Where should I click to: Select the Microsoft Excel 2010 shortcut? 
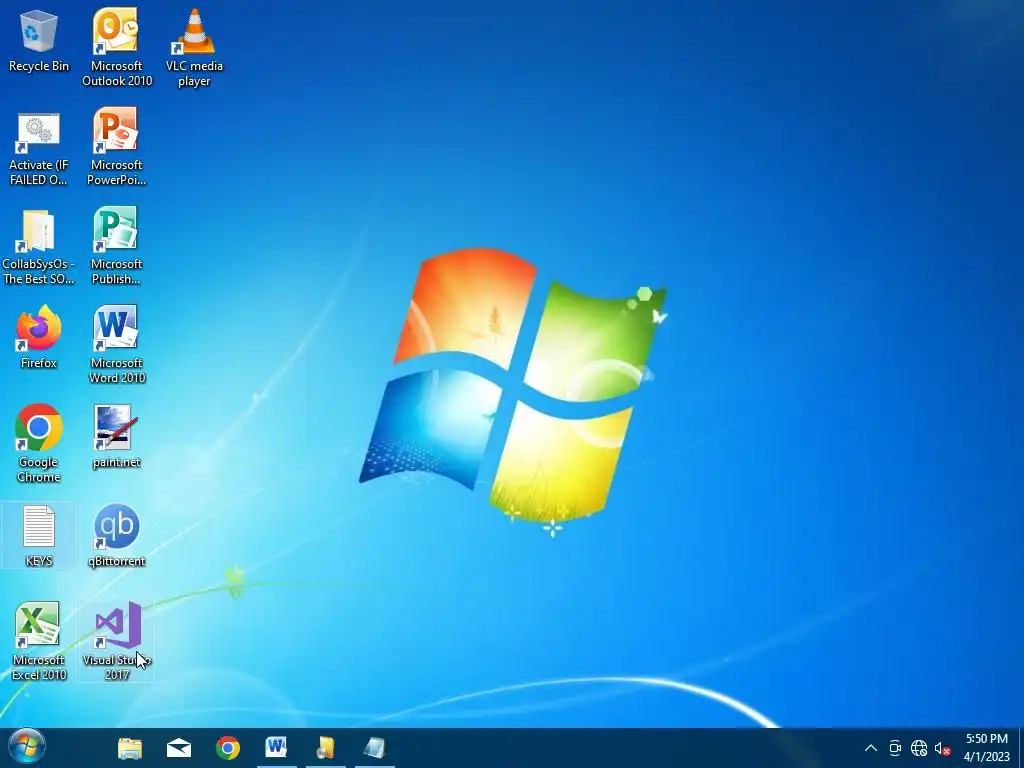click(x=39, y=641)
